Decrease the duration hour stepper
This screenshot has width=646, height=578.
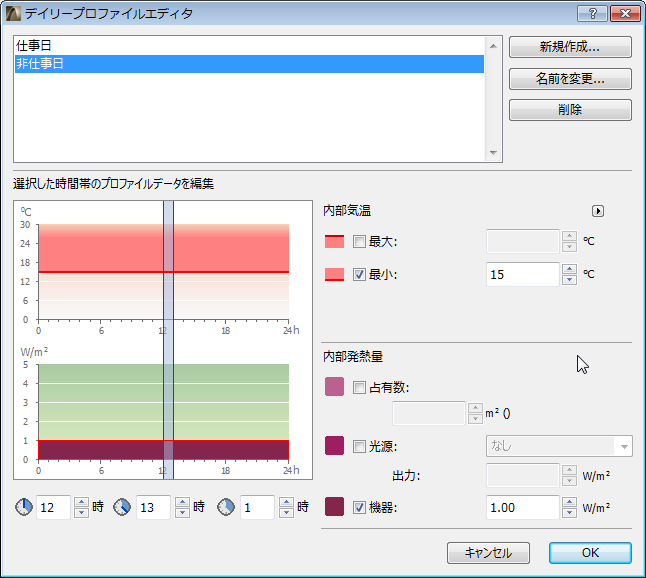pos(286,512)
